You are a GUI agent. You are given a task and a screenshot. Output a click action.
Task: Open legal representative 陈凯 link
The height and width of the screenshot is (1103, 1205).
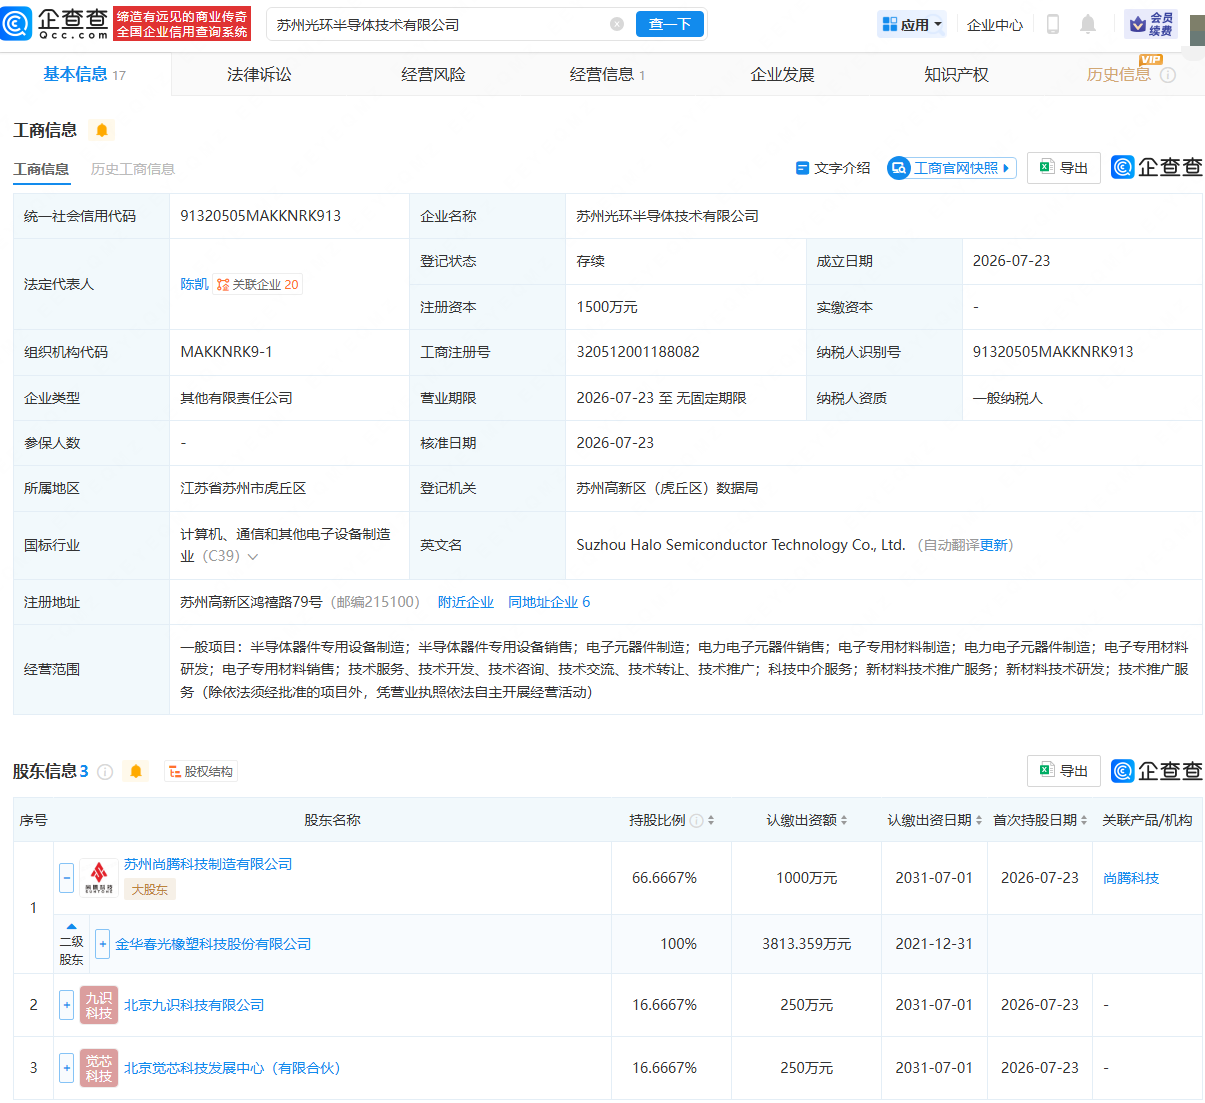click(x=194, y=284)
